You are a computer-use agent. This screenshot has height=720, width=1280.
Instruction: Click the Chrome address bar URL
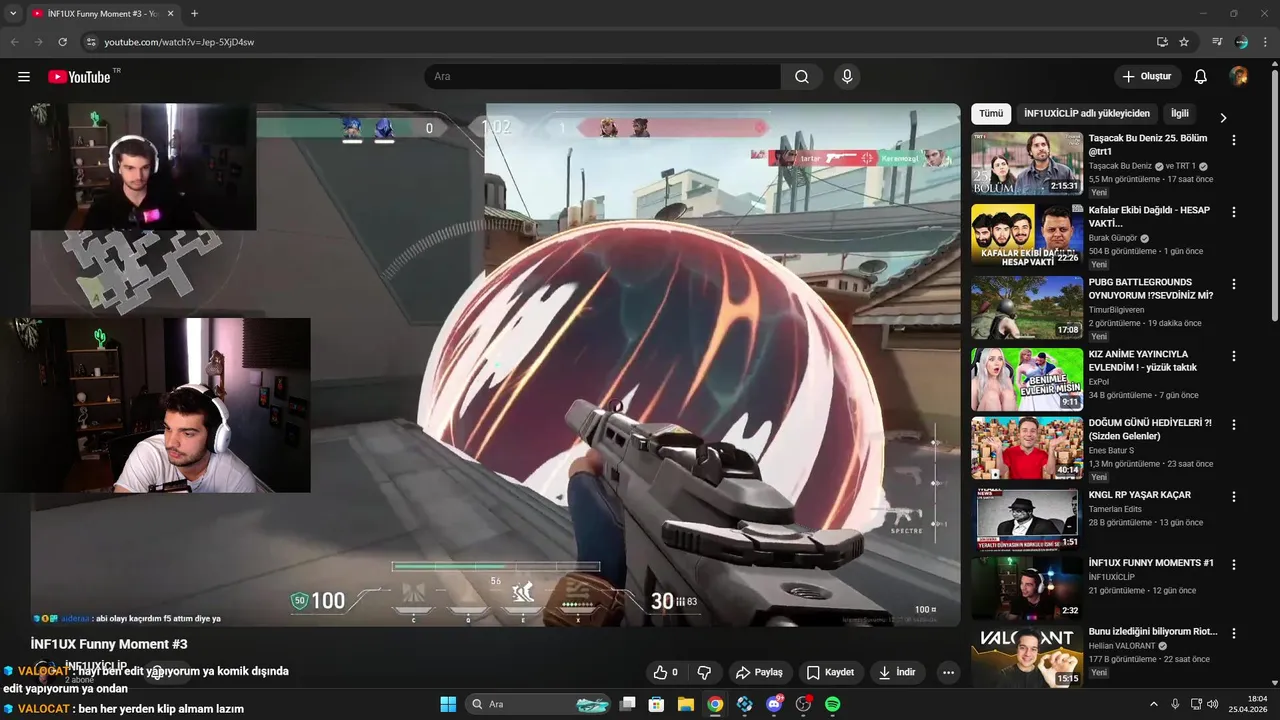click(x=179, y=42)
